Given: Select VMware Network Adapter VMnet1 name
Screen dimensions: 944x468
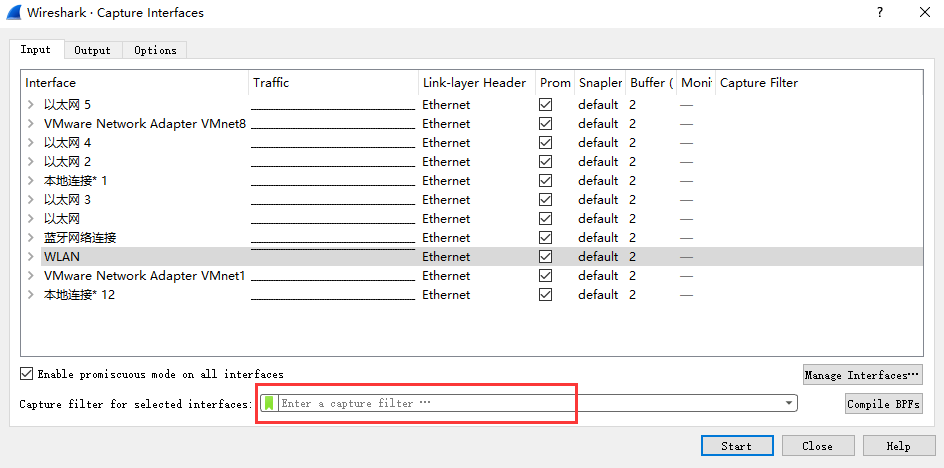Looking at the screenshot, I should click(x=145, y=275).
